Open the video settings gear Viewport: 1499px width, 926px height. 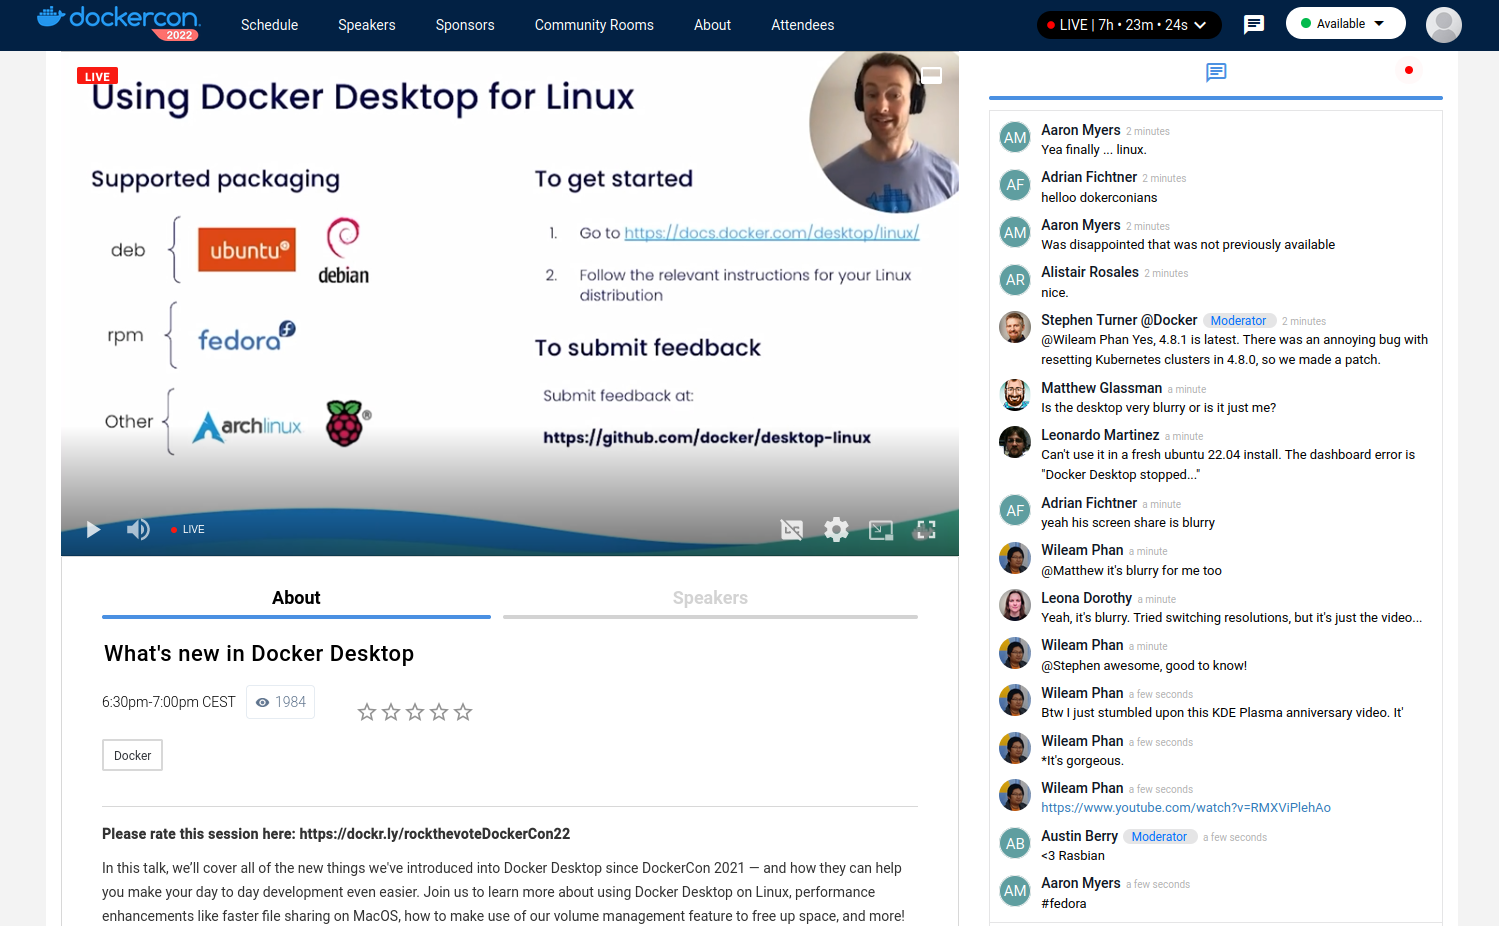click(836, 530)
